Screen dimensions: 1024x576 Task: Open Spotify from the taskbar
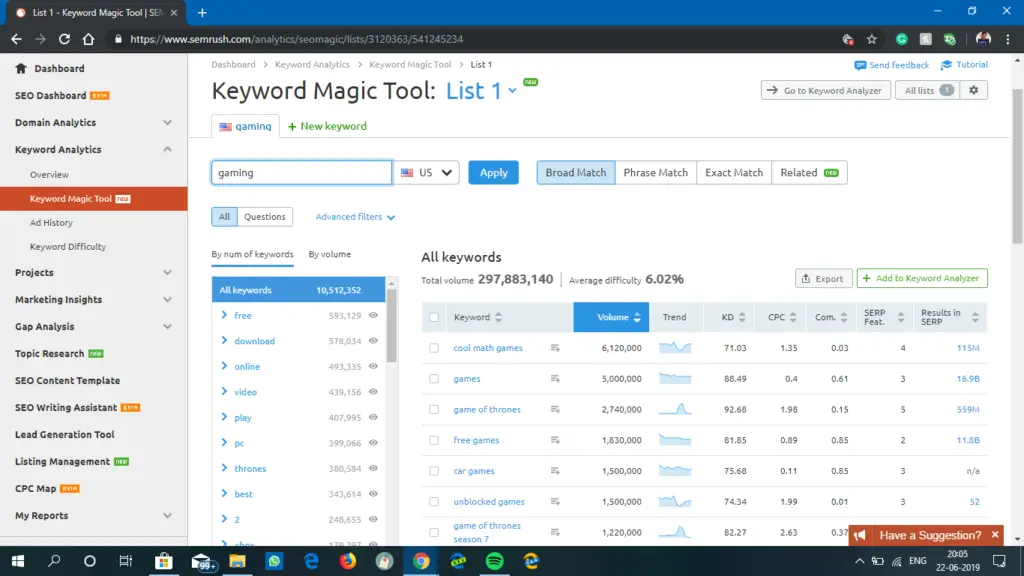pyautogui.click(x=494, y=561)
